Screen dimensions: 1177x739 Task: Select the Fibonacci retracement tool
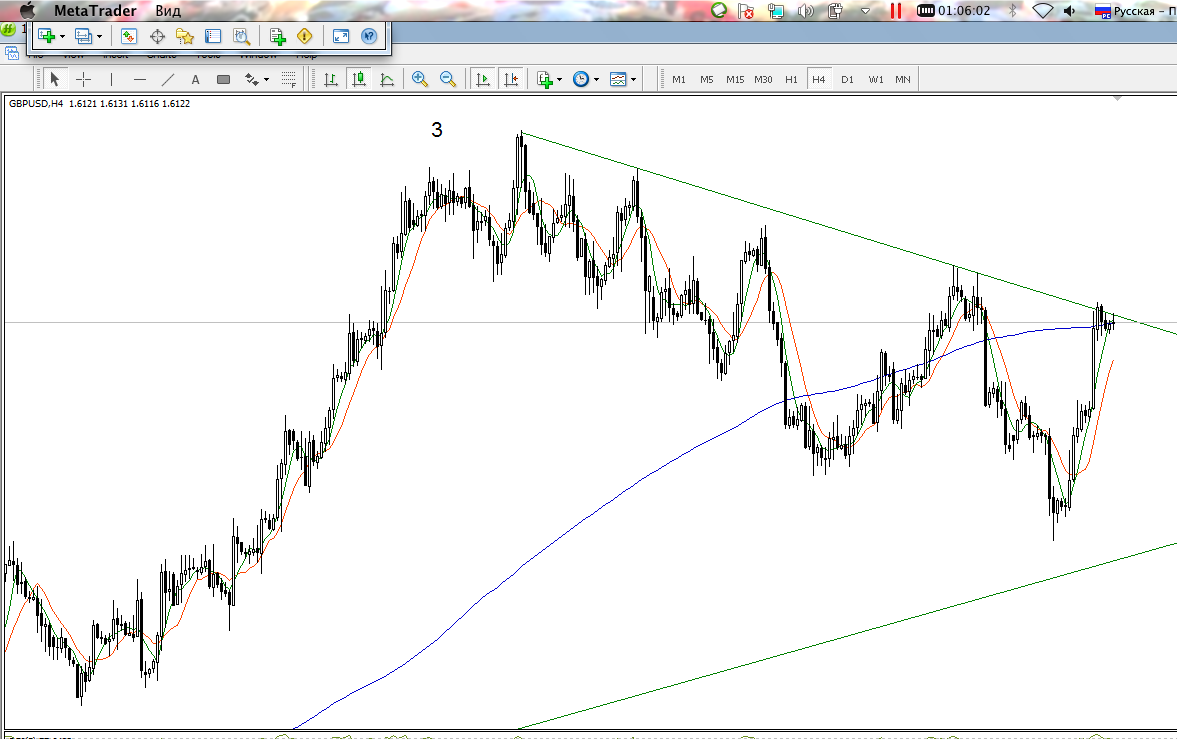coord(288,79)
